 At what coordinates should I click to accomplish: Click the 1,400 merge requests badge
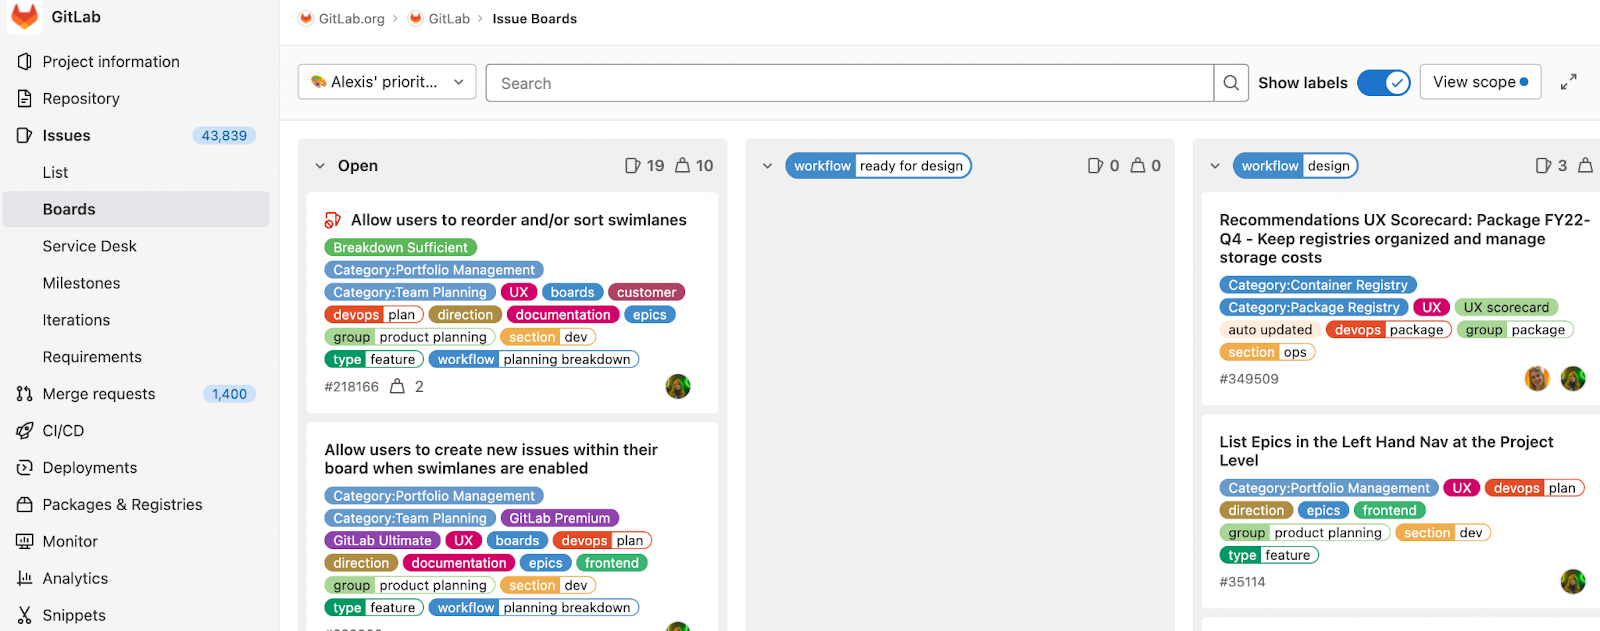229,394
